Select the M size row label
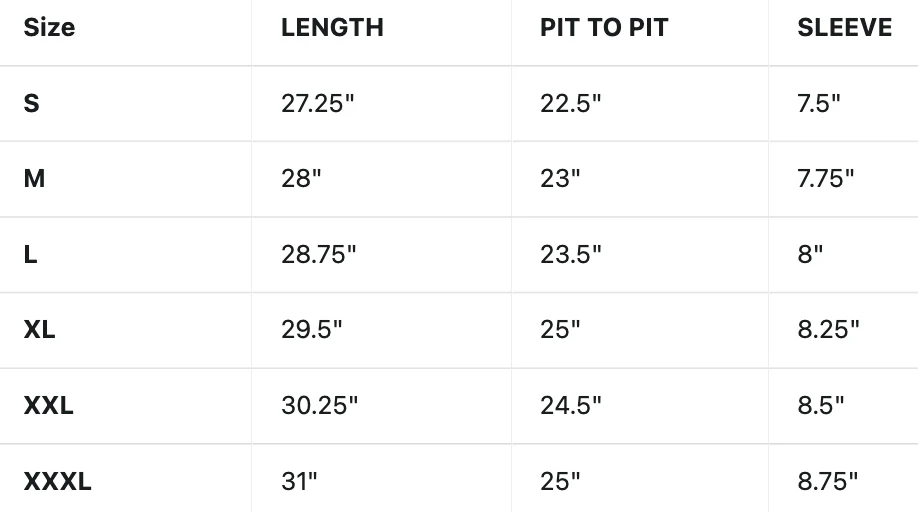918x512 pixels. (34, 178)
